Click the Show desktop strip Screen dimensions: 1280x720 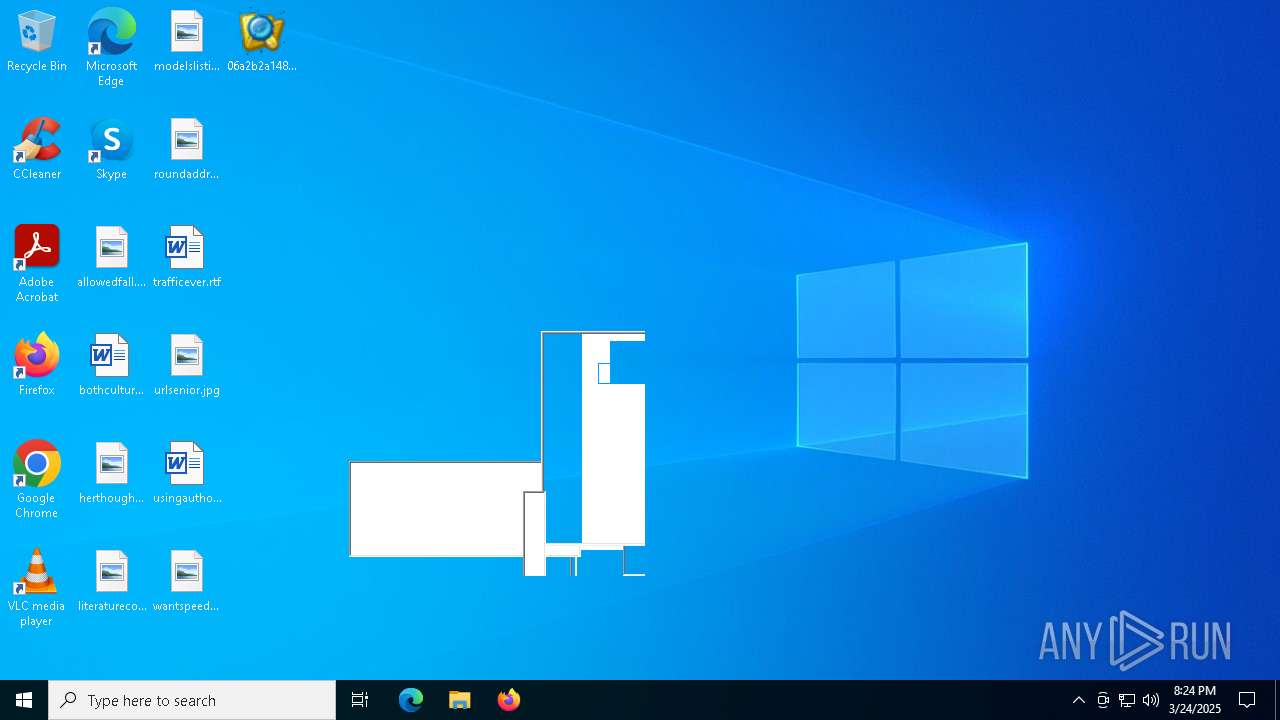(x=1277, y=700)
